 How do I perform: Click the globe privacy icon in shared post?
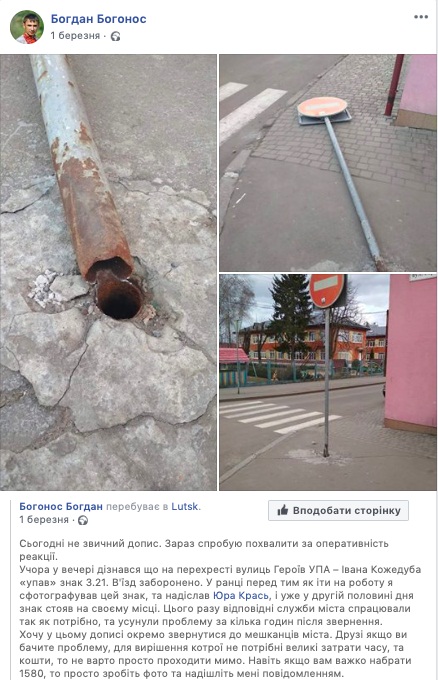pos(83,520)
